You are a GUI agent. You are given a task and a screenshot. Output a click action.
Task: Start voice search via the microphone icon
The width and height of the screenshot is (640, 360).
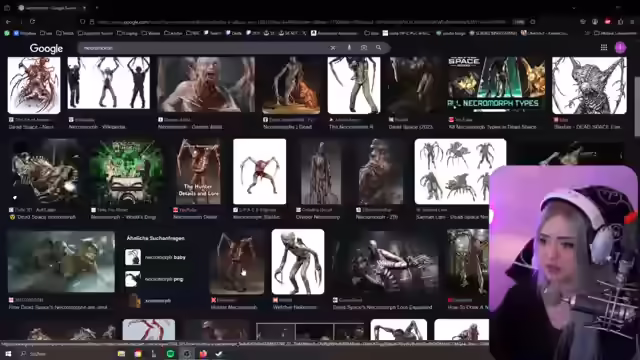(x=349, y=48)
